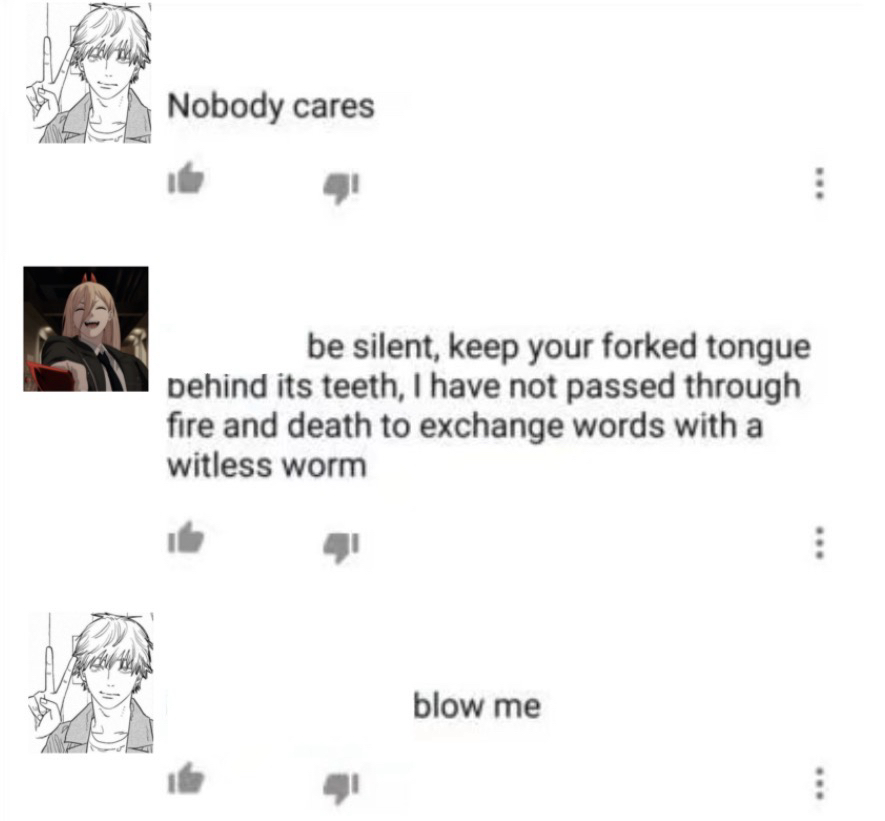The height and width of the screenshot is (821, 885).
Task: Dislike the "witless worm" comment
Action: 340,547
